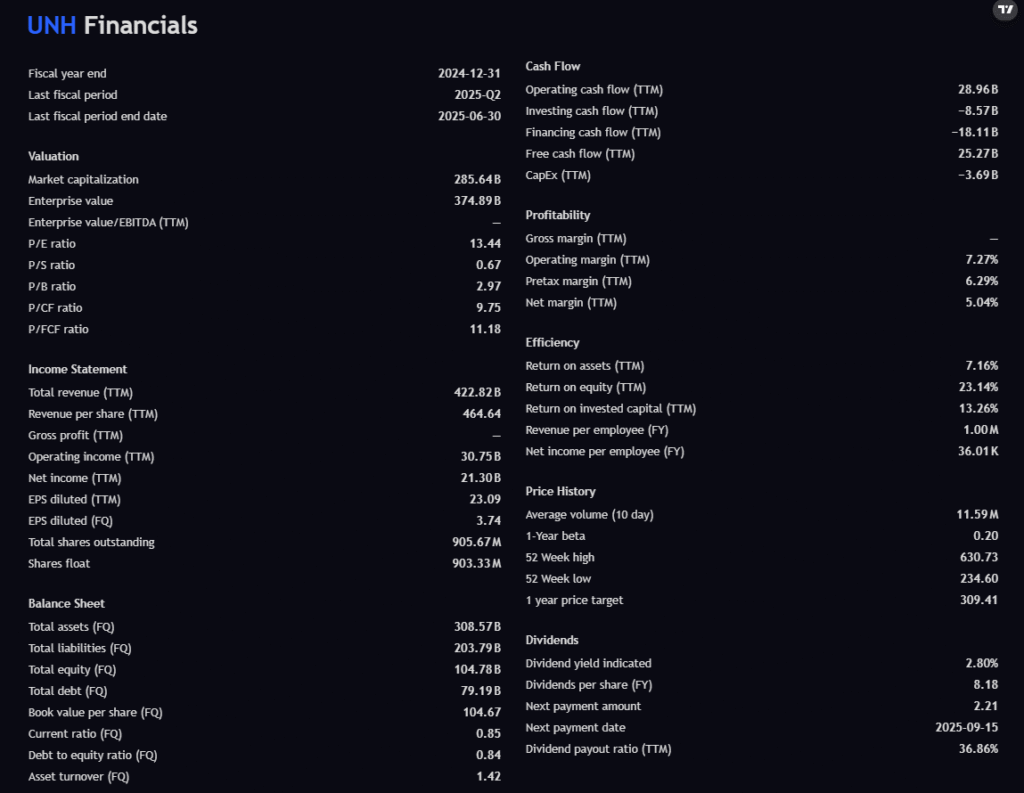
Task: Click the Market capitalization value 285.64B
Action: click(x=477, y=180)
